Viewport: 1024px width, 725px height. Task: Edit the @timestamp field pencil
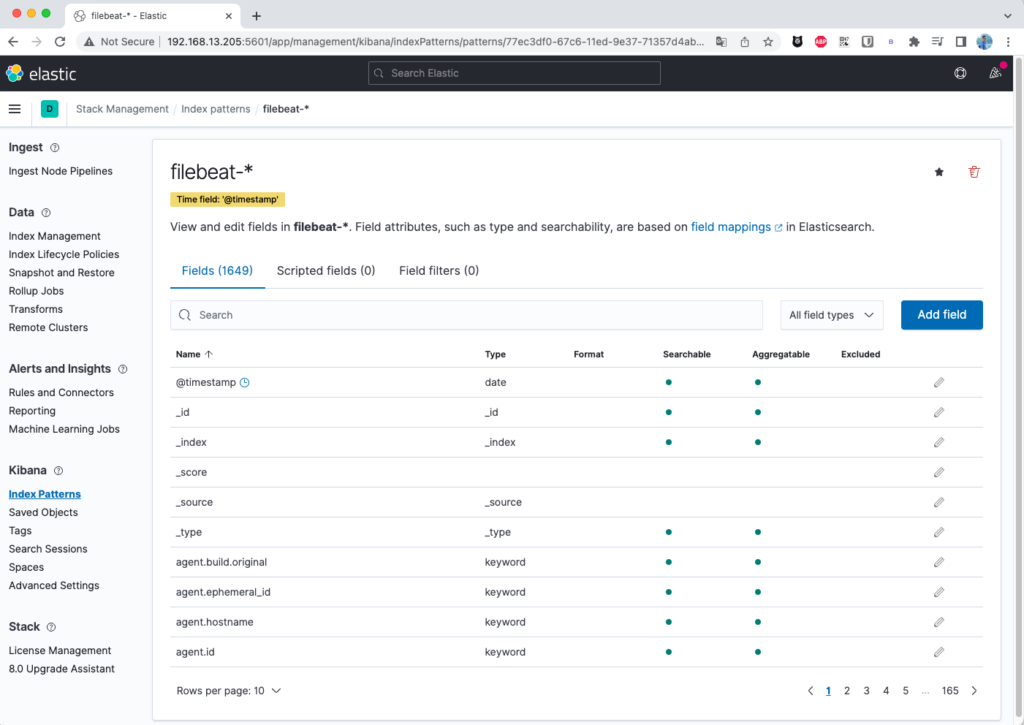point(938,382)
